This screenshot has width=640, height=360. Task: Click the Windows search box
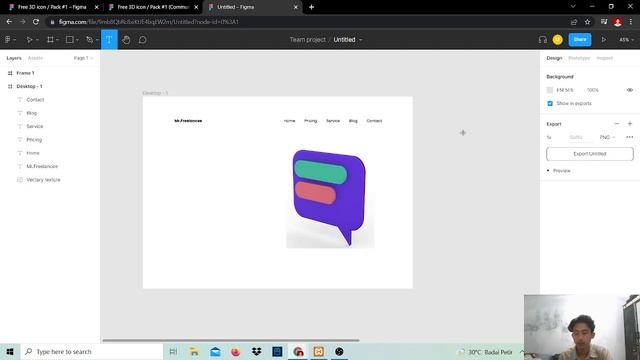coord(91,351)
